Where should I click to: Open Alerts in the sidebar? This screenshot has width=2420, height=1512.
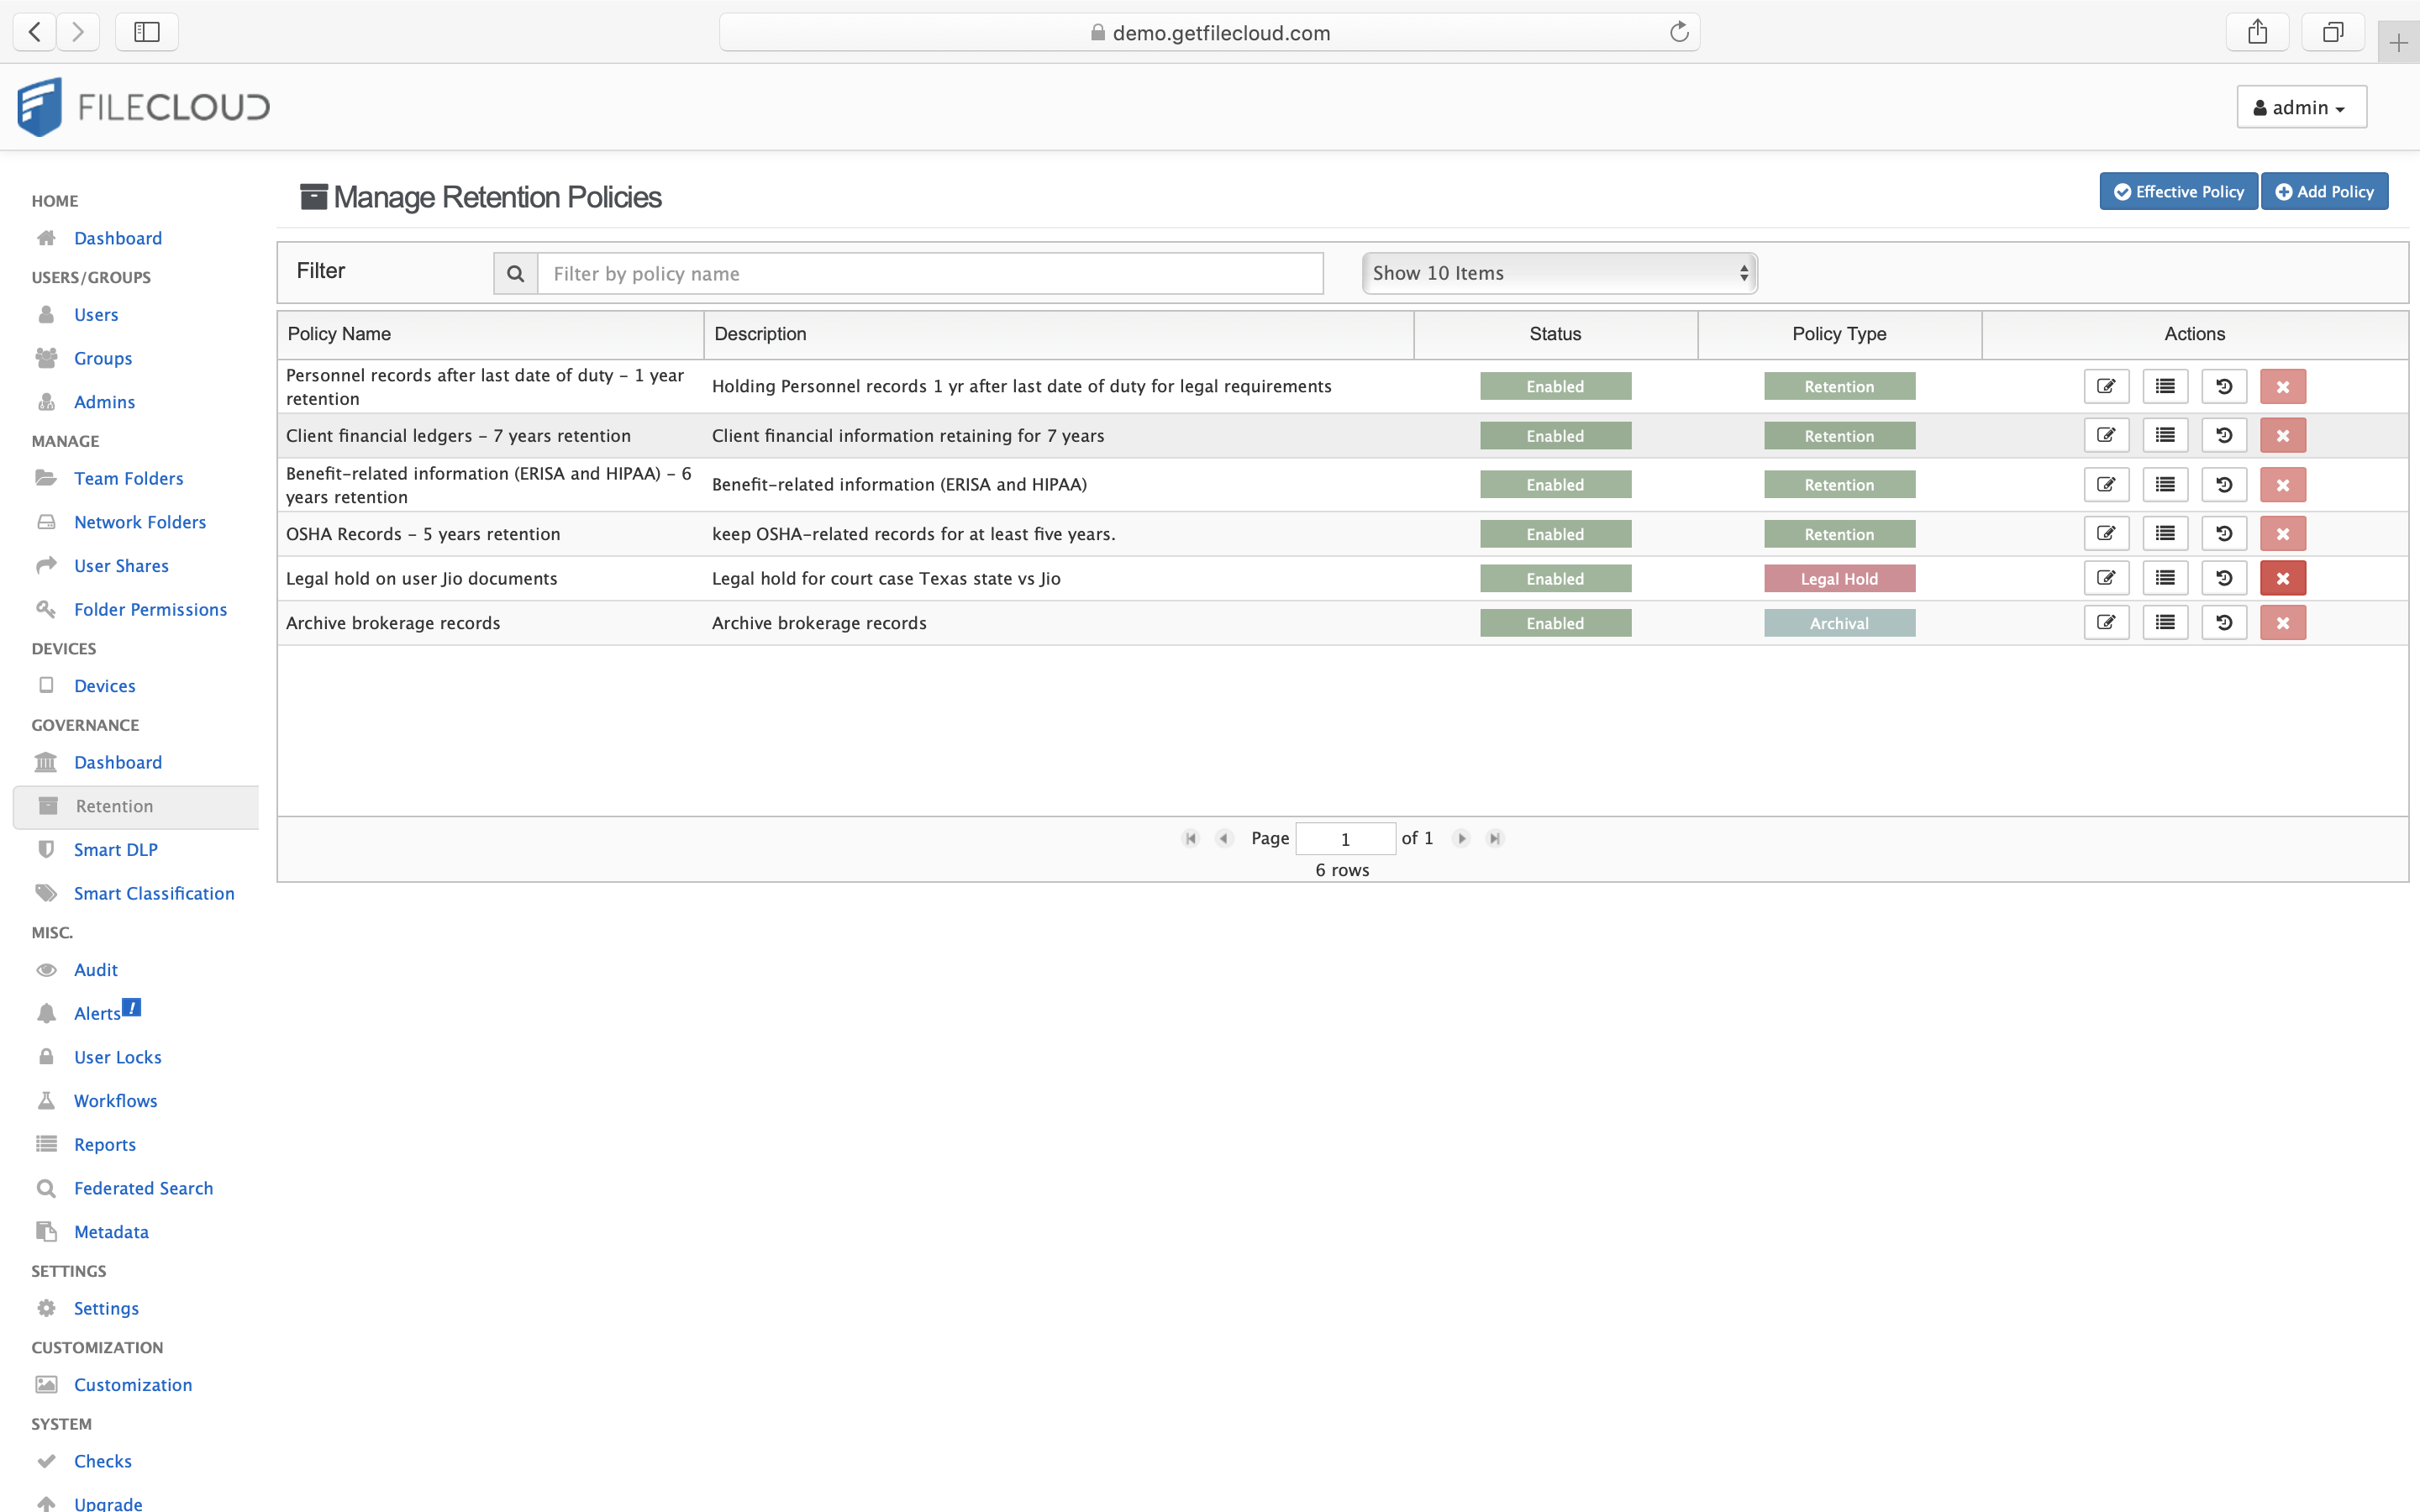coord(97,1013)
